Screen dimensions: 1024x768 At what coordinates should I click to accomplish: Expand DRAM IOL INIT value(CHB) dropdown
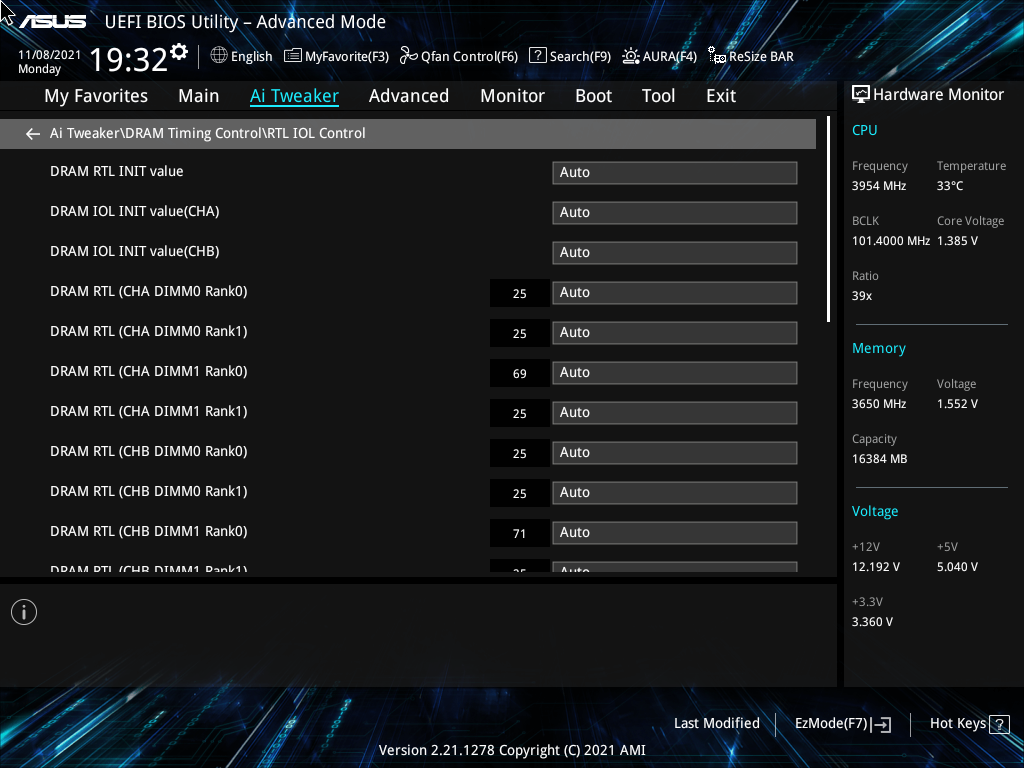coord(675,252)
